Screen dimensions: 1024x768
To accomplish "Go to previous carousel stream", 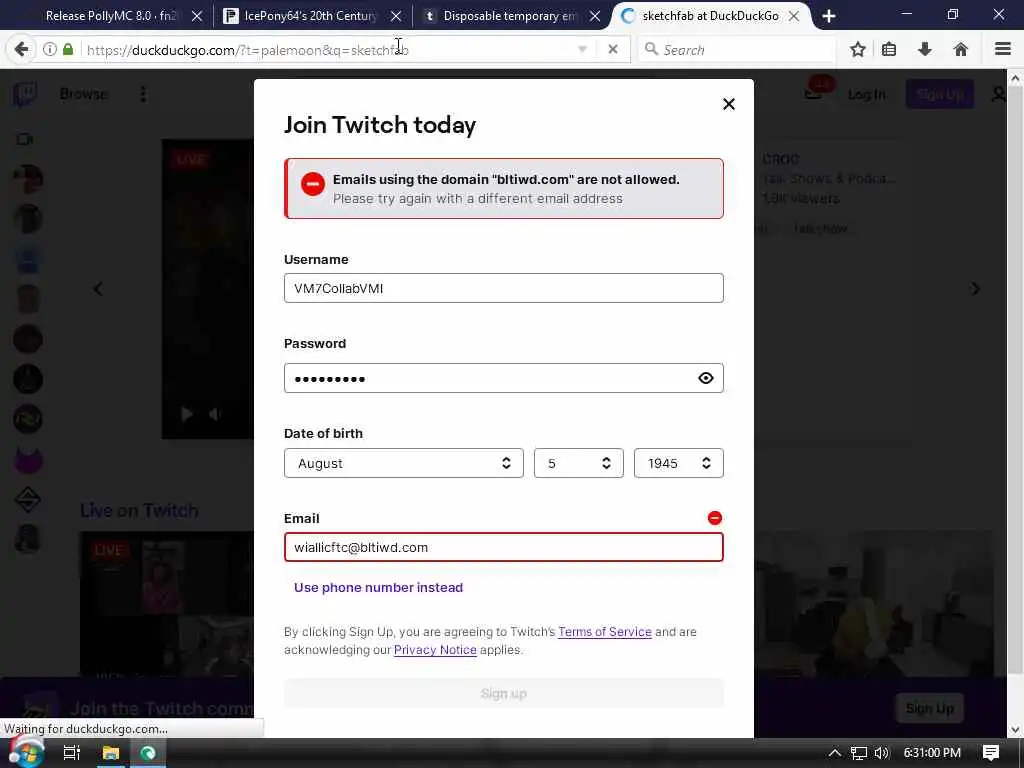I will (98, 289).
